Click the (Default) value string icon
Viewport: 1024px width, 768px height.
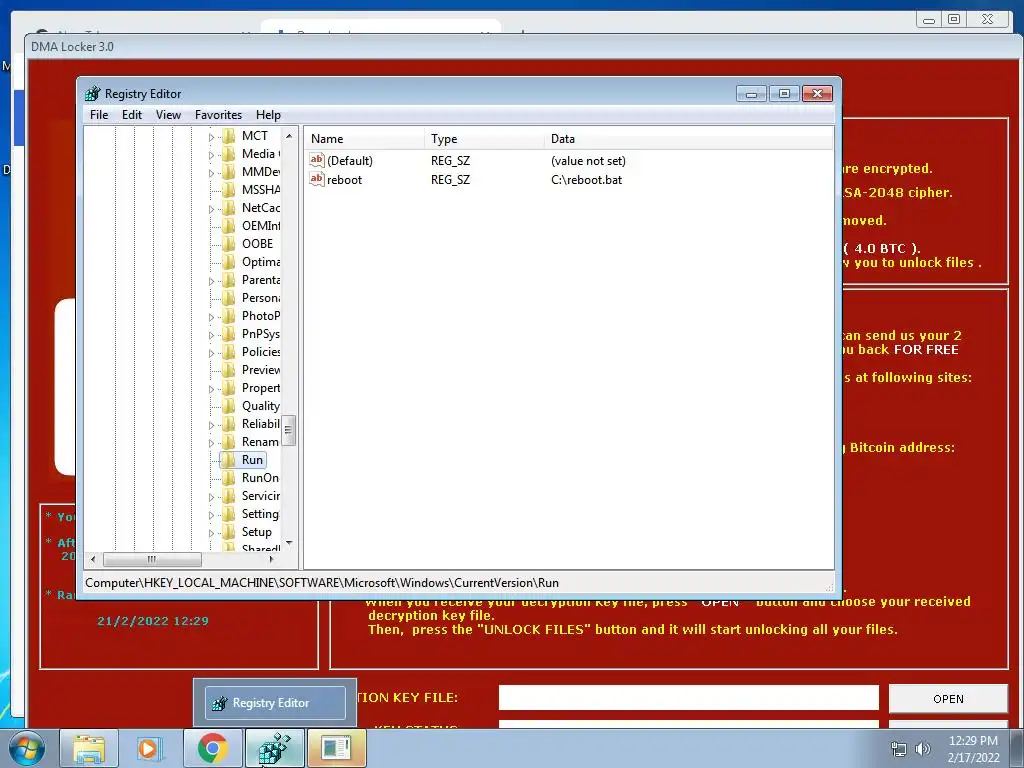click(317, 160)
